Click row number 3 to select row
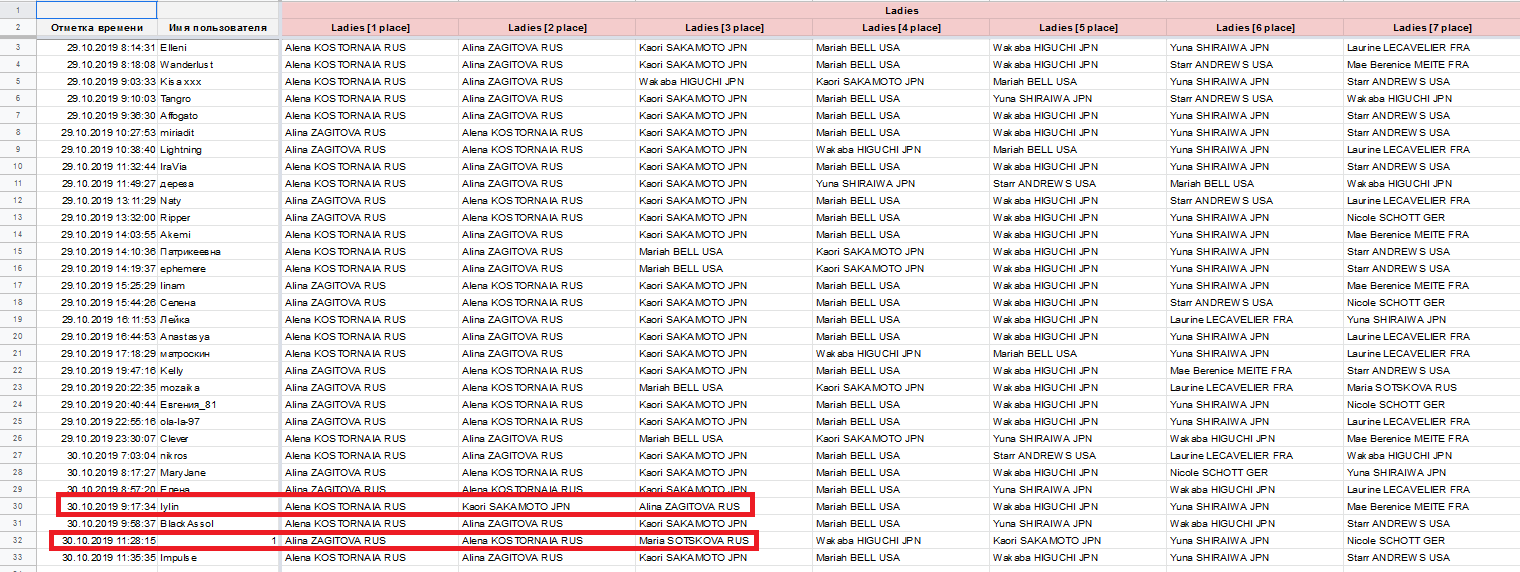Viewport: 1520px width, 572px height. tap(17, 47)
